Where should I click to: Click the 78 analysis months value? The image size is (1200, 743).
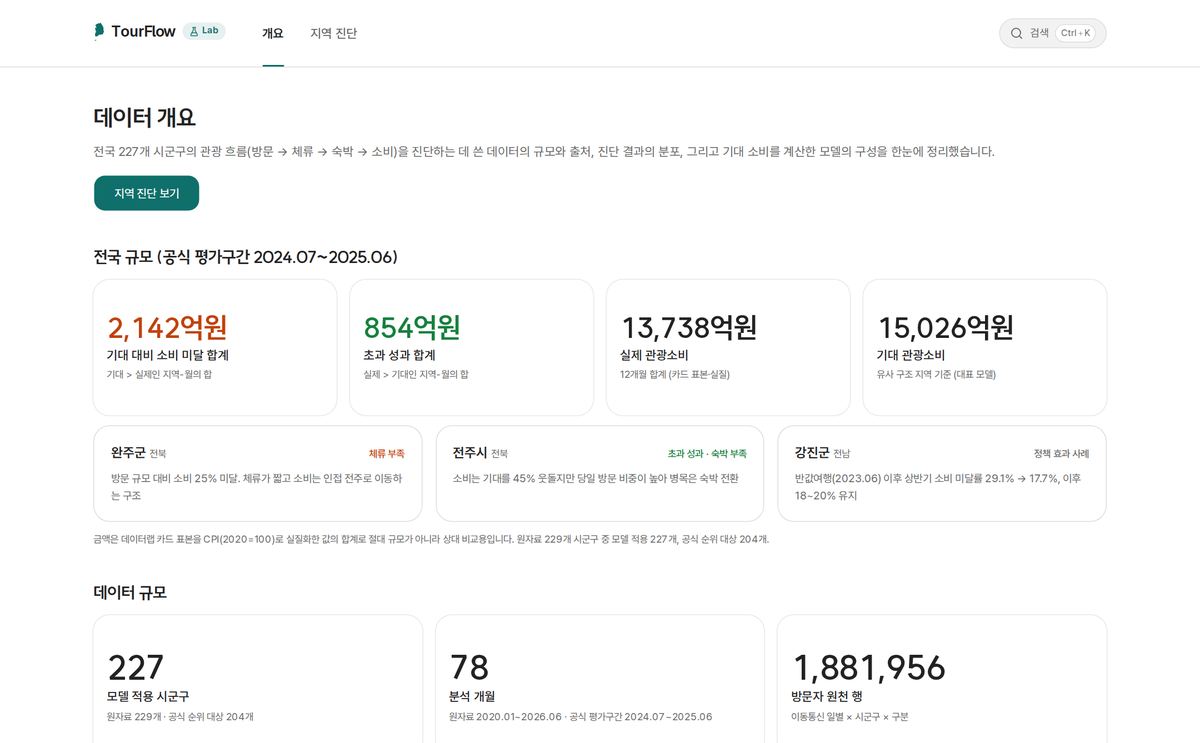tap(469, 667)
